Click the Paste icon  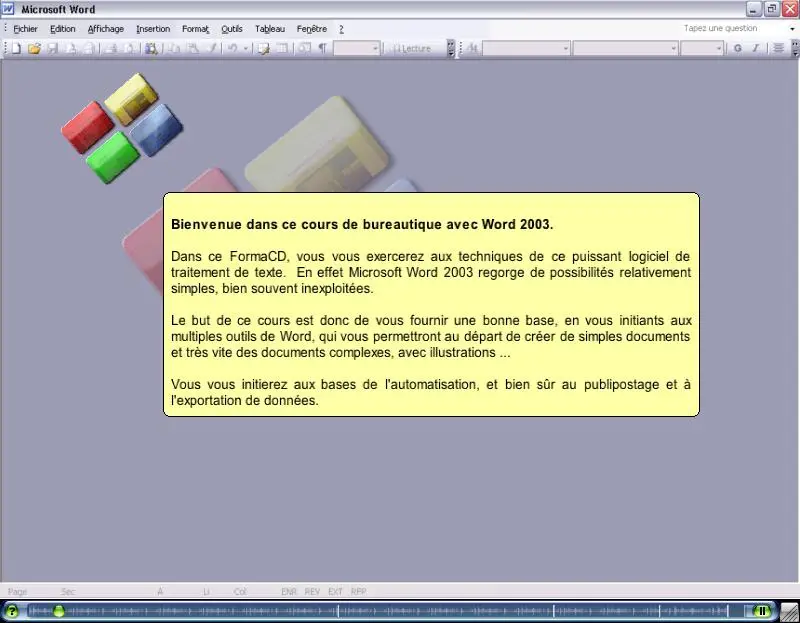click(193, 48)
